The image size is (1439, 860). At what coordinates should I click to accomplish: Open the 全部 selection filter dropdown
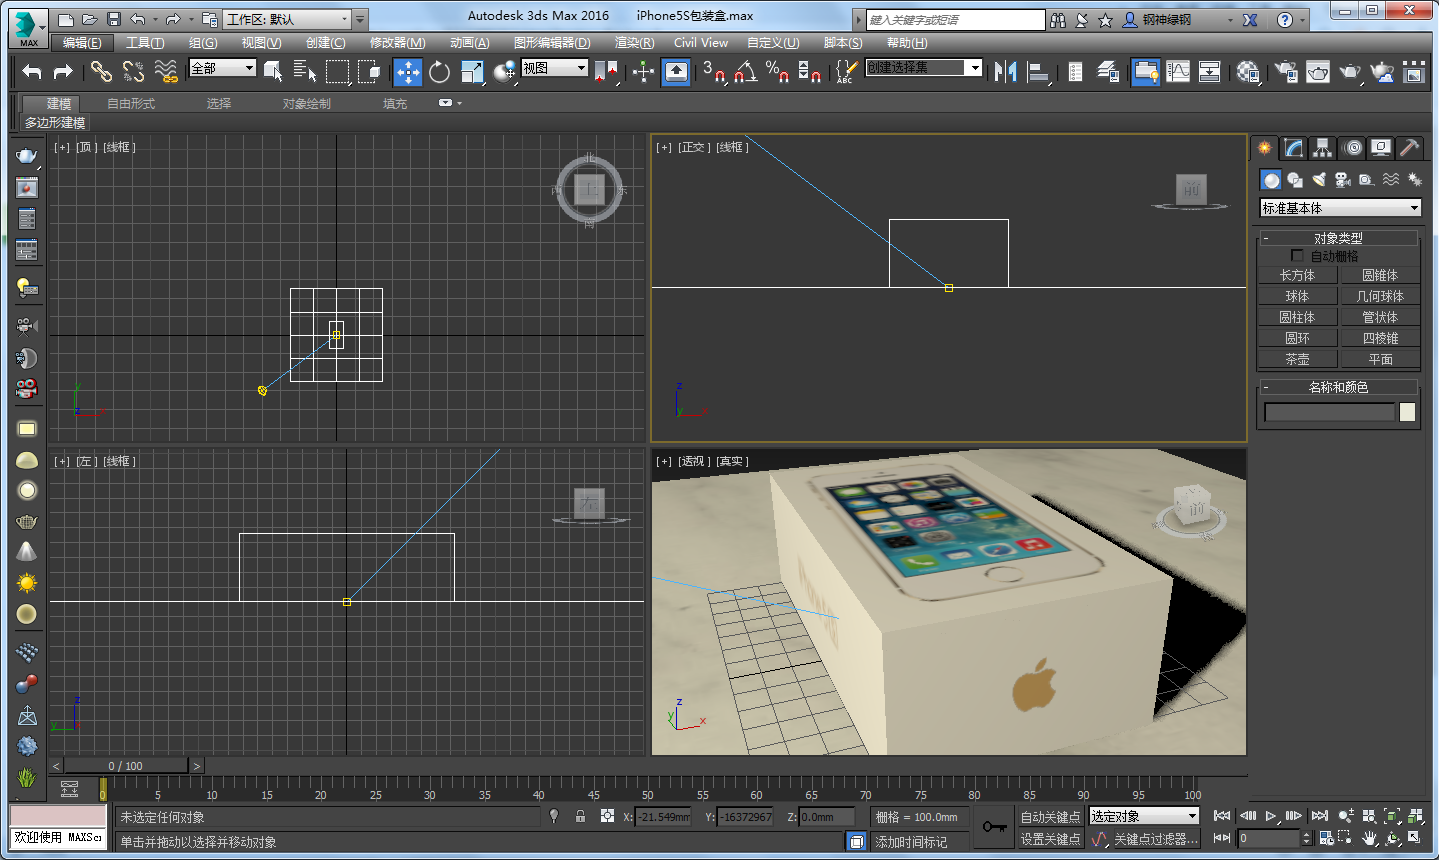223,68
